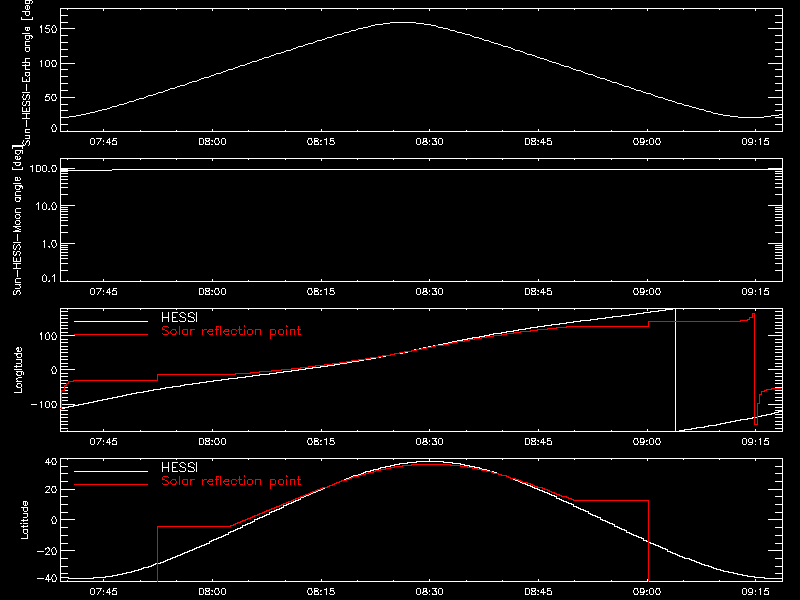Image resolution: width=800 pixels, height=600 pixels.
Task: Click 08:30 label under Latitude plot
Action: 429,592
